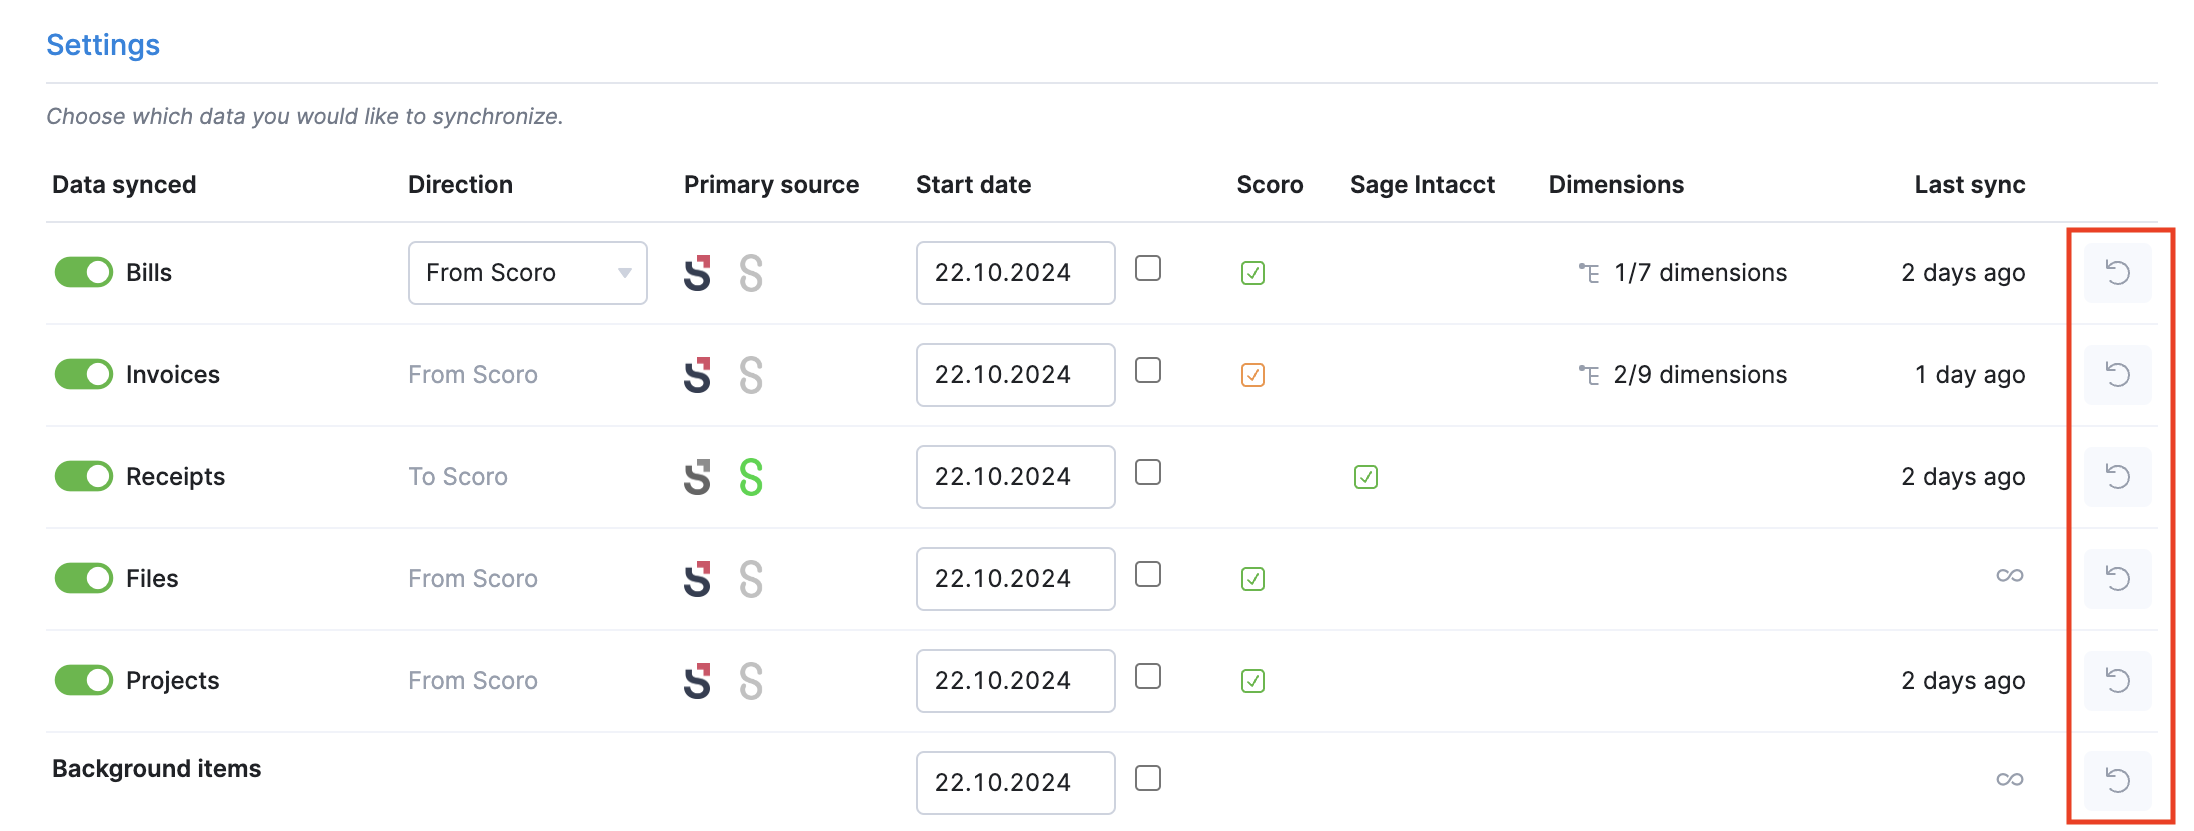This screenshot has width=2194, height=831.
Task: Disable the Invoices sync toggle
Action: pyautogui.click(x=84, y=374)
